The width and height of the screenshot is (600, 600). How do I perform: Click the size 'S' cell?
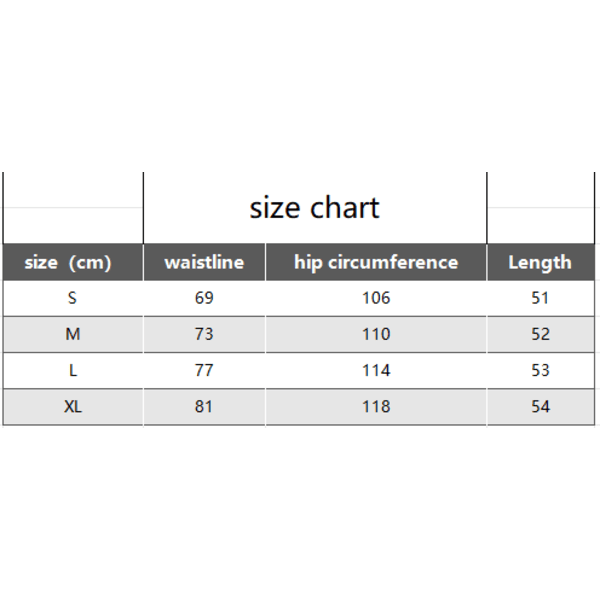pos(73,298)
